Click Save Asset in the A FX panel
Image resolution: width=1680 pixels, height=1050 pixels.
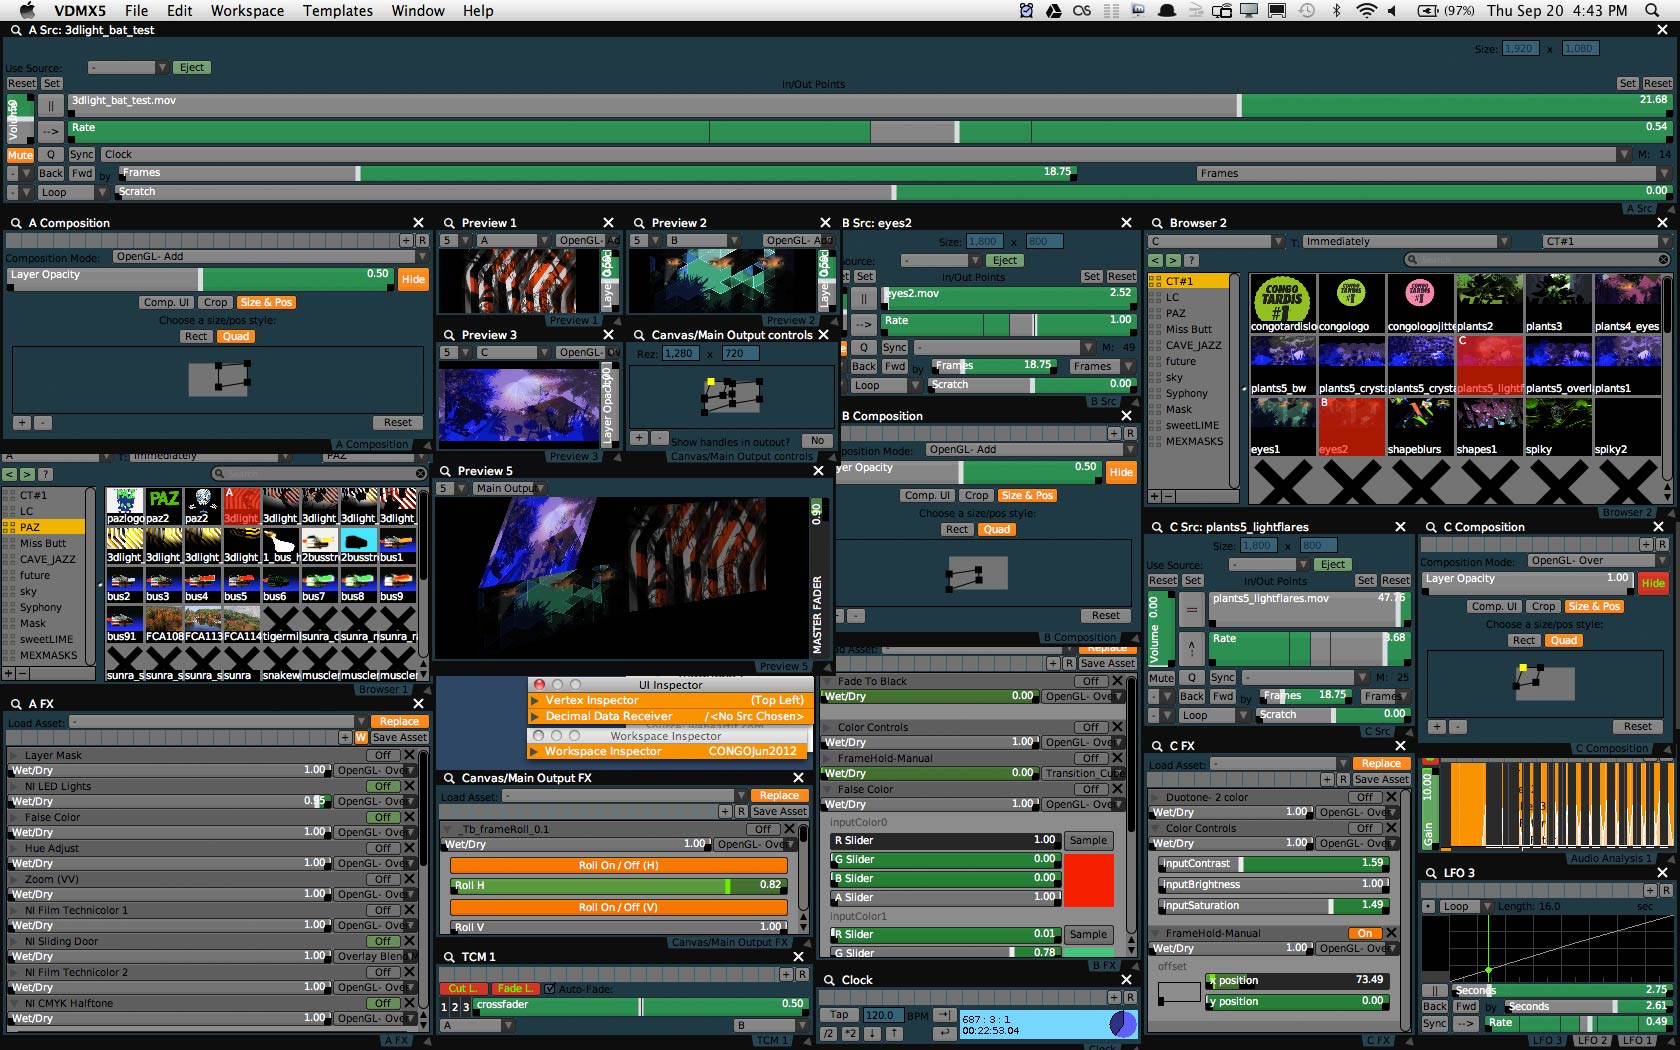[x=399, y=738]
